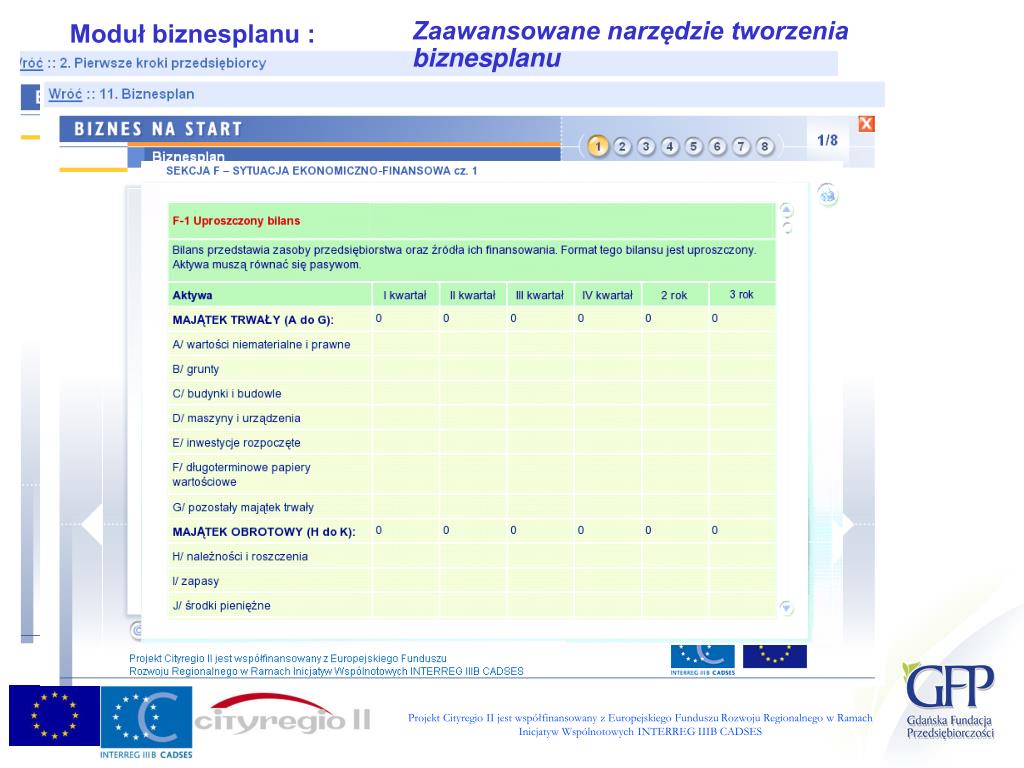The width and height of the screenshot is (1024, 768).
Task: Go to page 8 of the biznesplan
Action: coord(764,146)
